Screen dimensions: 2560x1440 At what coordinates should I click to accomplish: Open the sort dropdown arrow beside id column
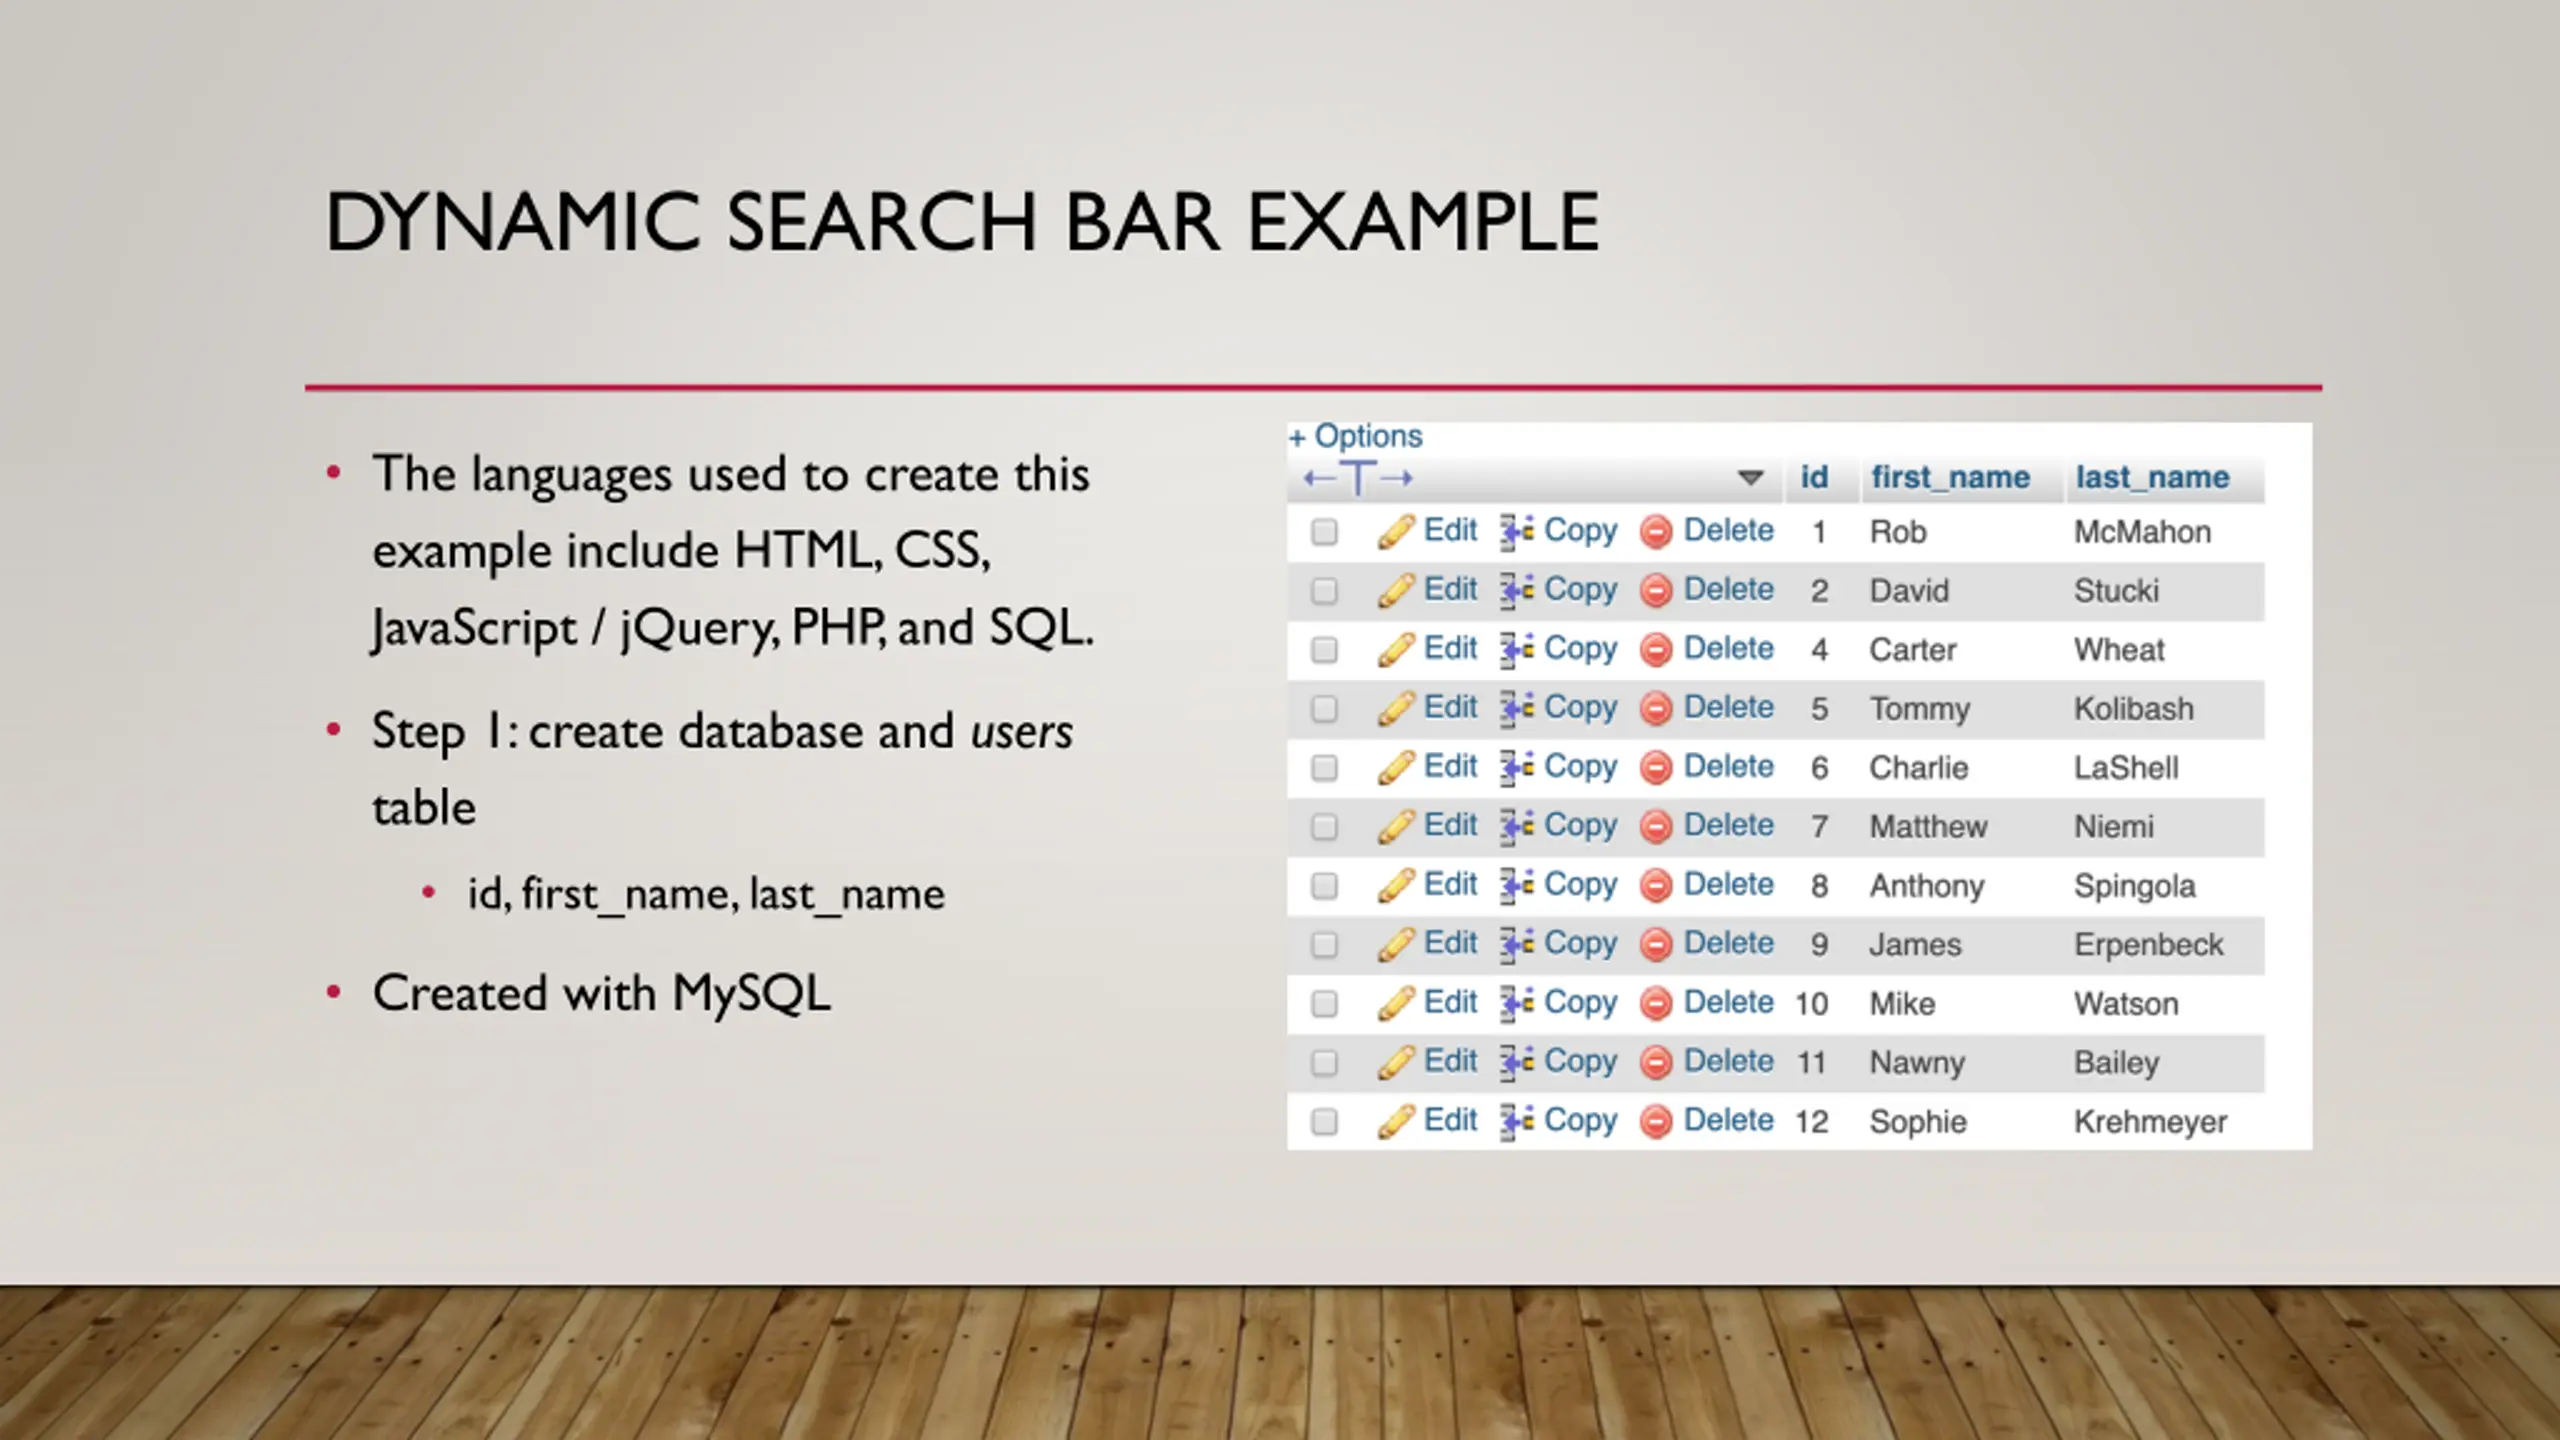coord(1750,478)
